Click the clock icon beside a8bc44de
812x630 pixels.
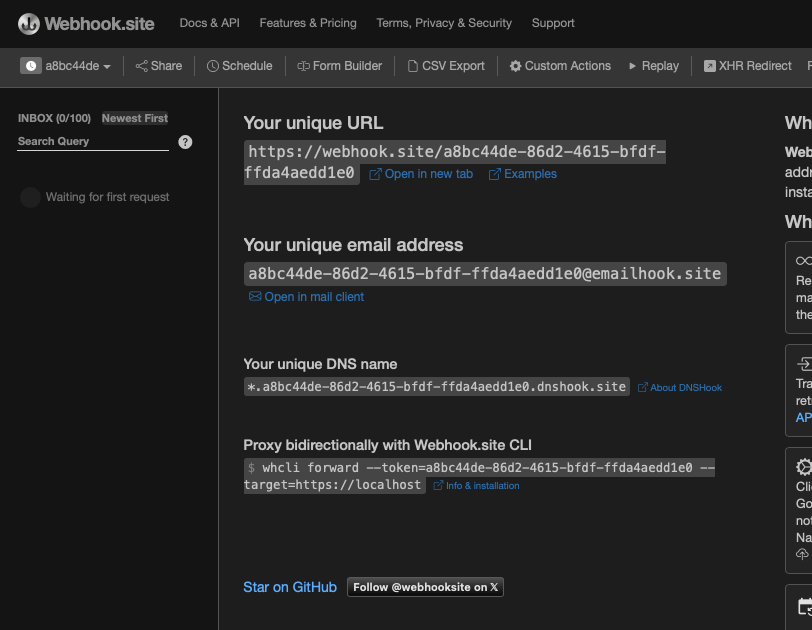pos(31,66)
